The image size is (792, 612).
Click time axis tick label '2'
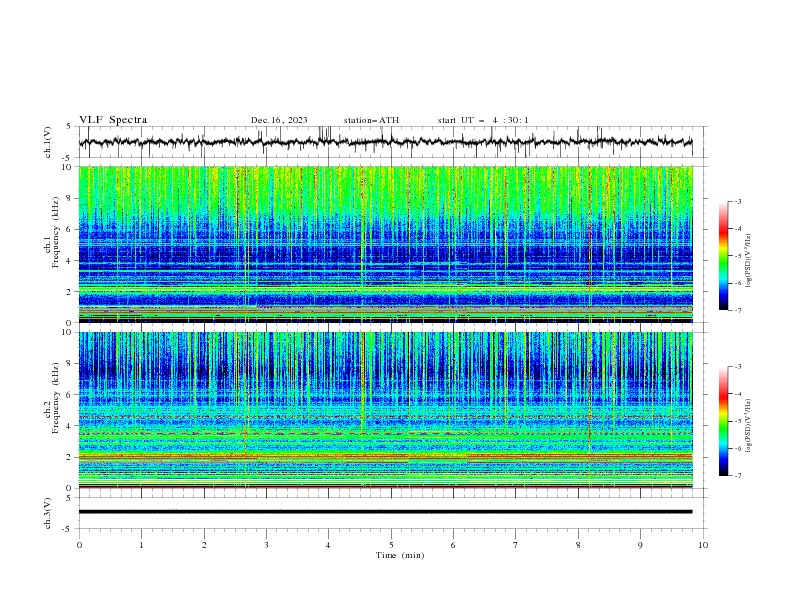204,545
